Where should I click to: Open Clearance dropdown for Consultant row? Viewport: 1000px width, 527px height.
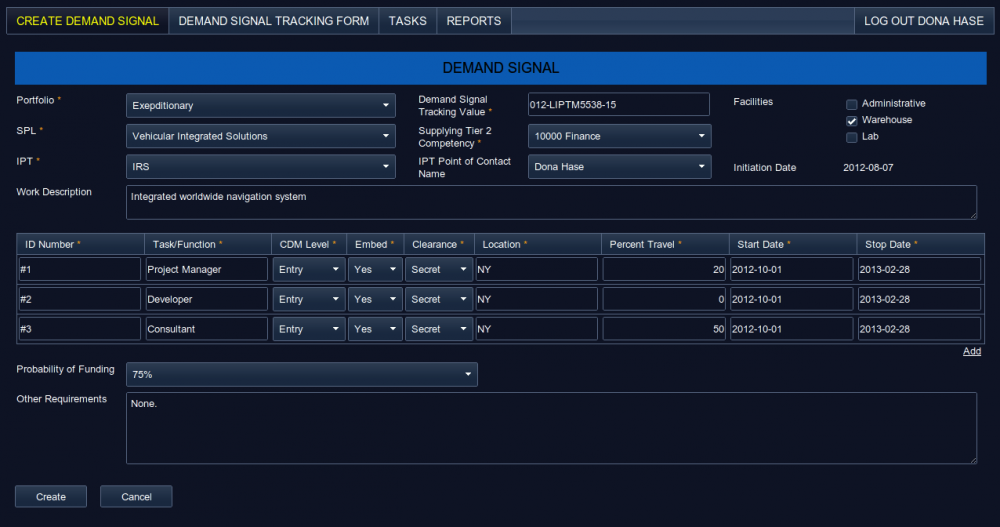click(439, 329)
